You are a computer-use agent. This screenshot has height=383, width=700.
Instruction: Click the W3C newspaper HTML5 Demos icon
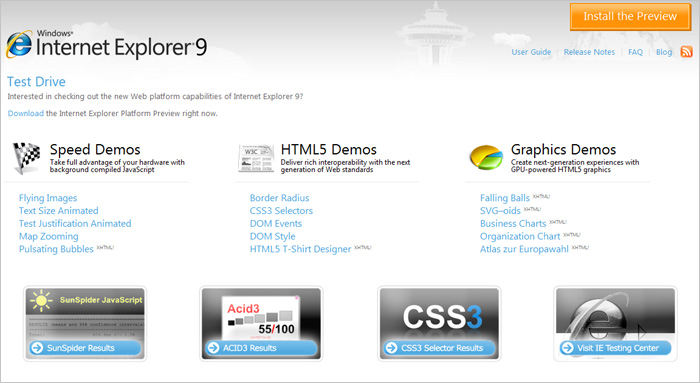tap(256, 158)
